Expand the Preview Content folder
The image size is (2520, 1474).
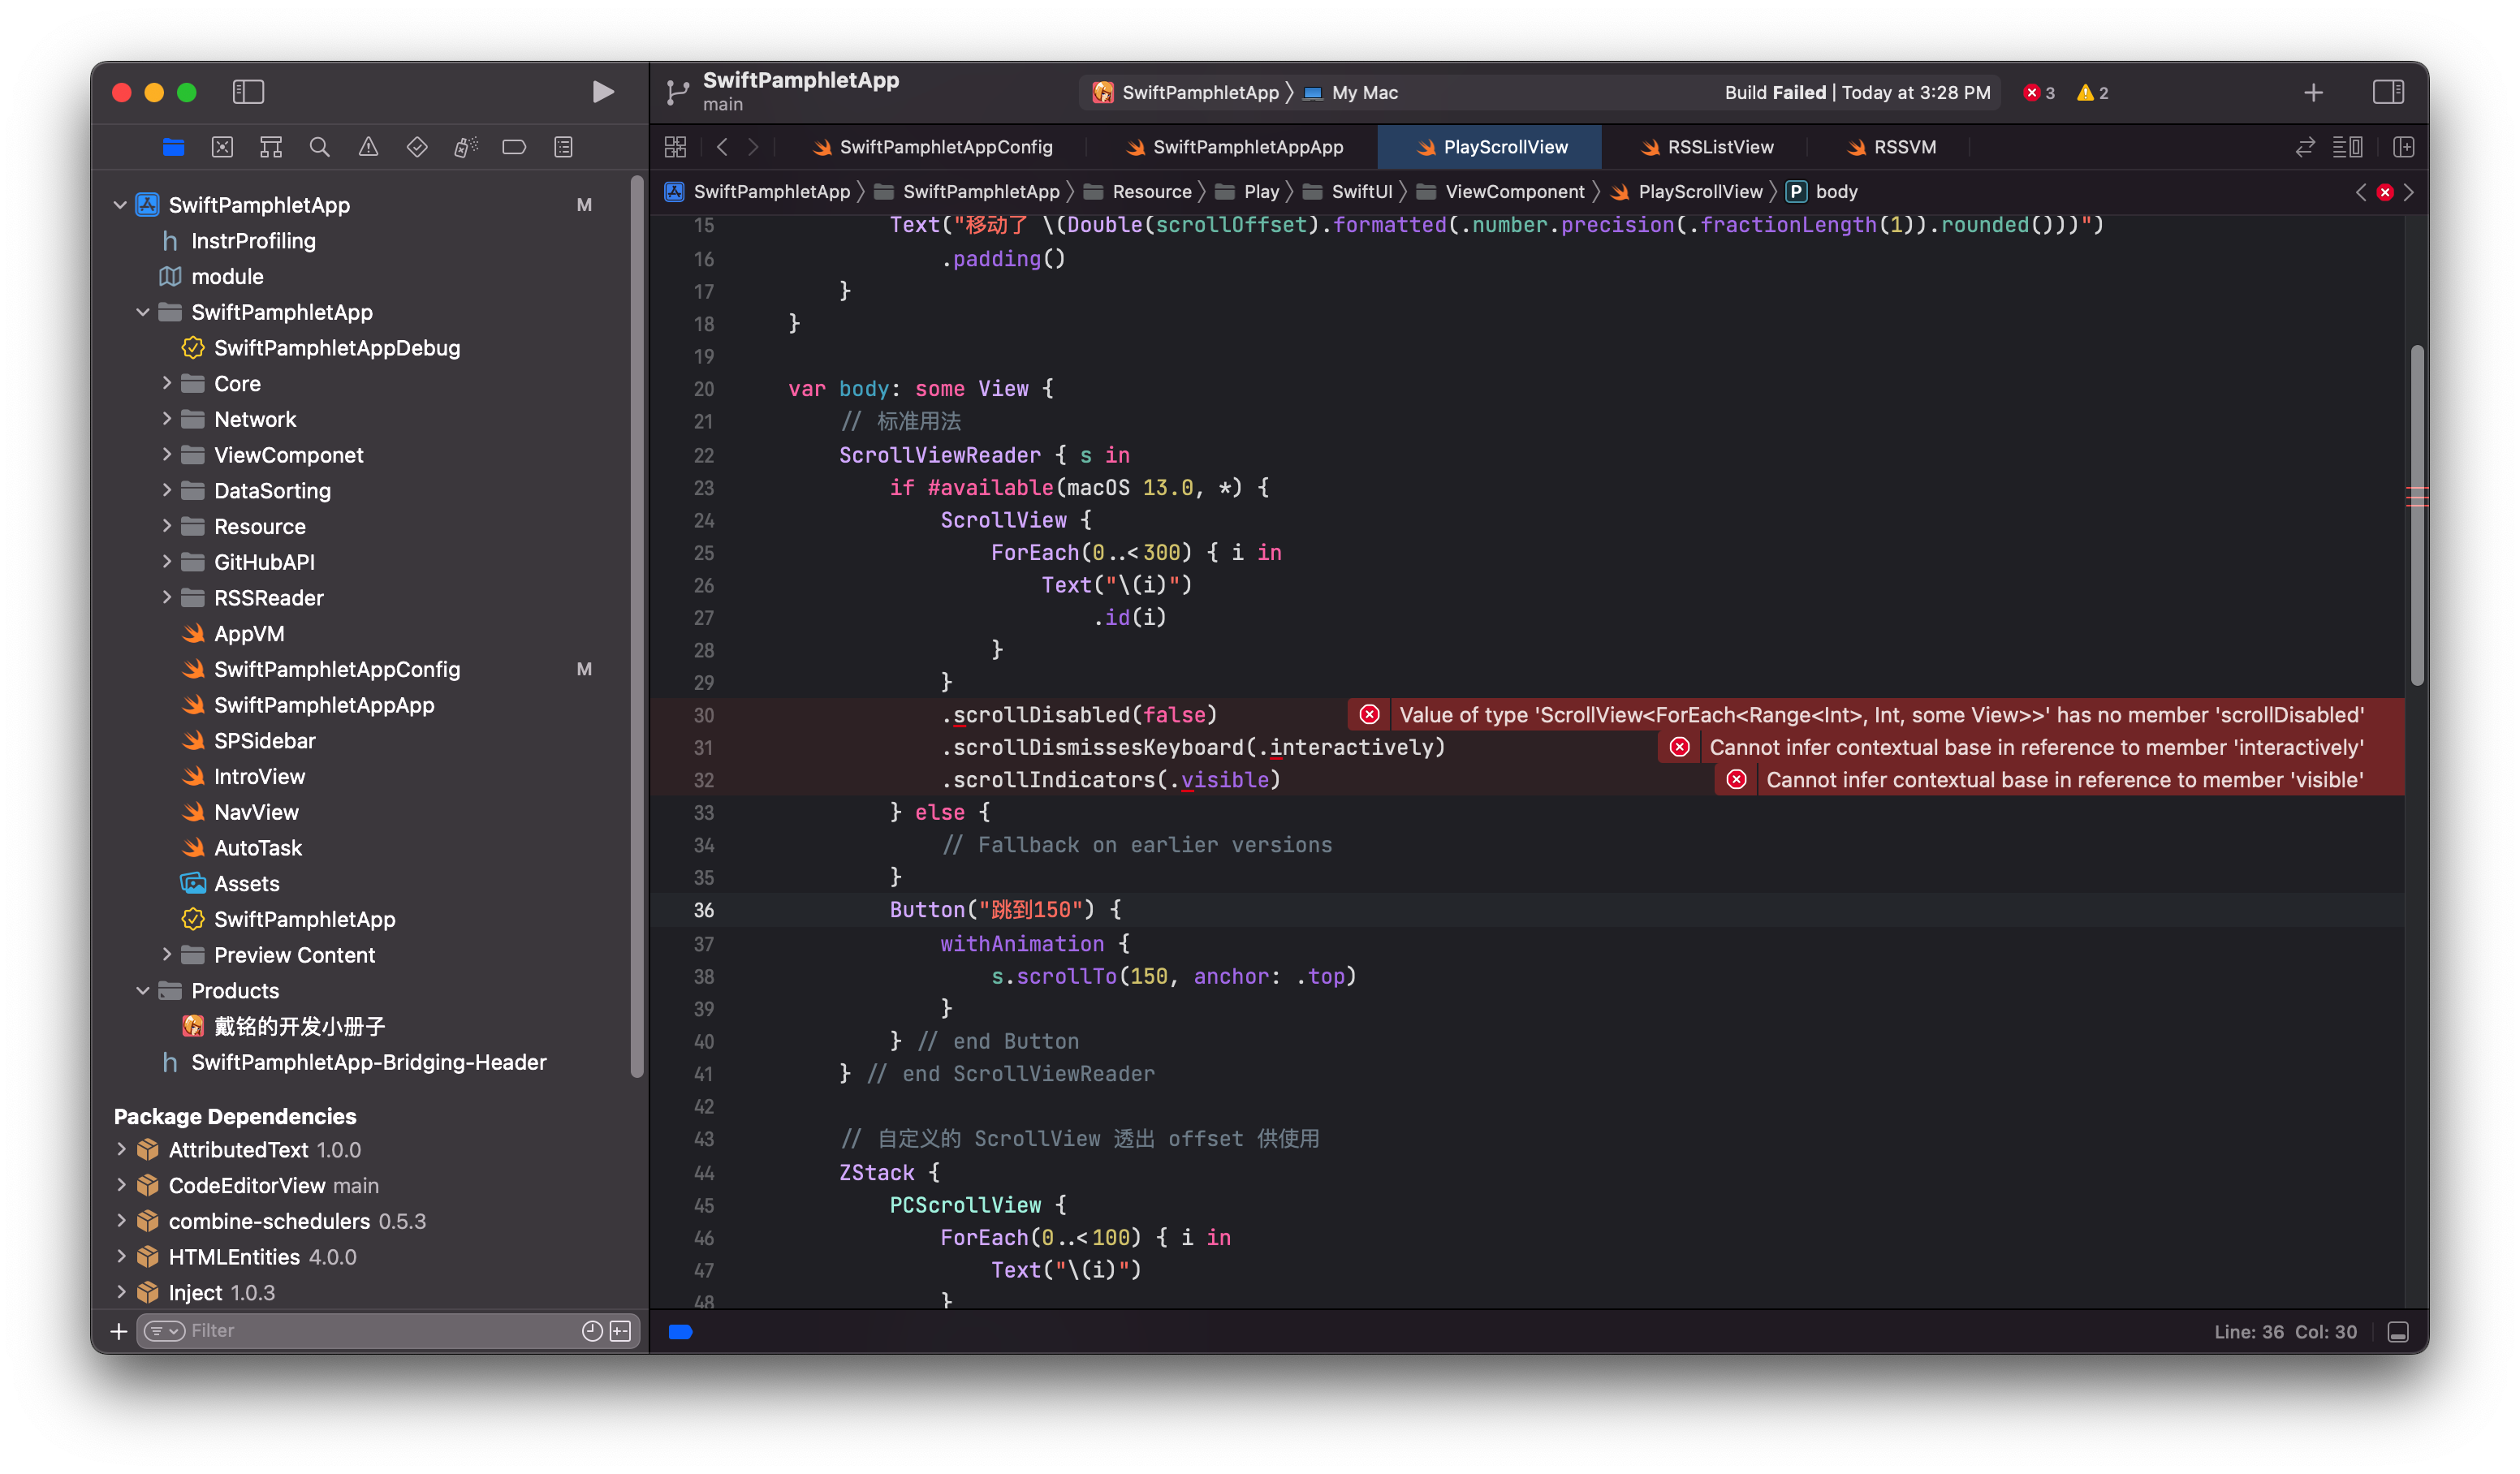(167, 954)
